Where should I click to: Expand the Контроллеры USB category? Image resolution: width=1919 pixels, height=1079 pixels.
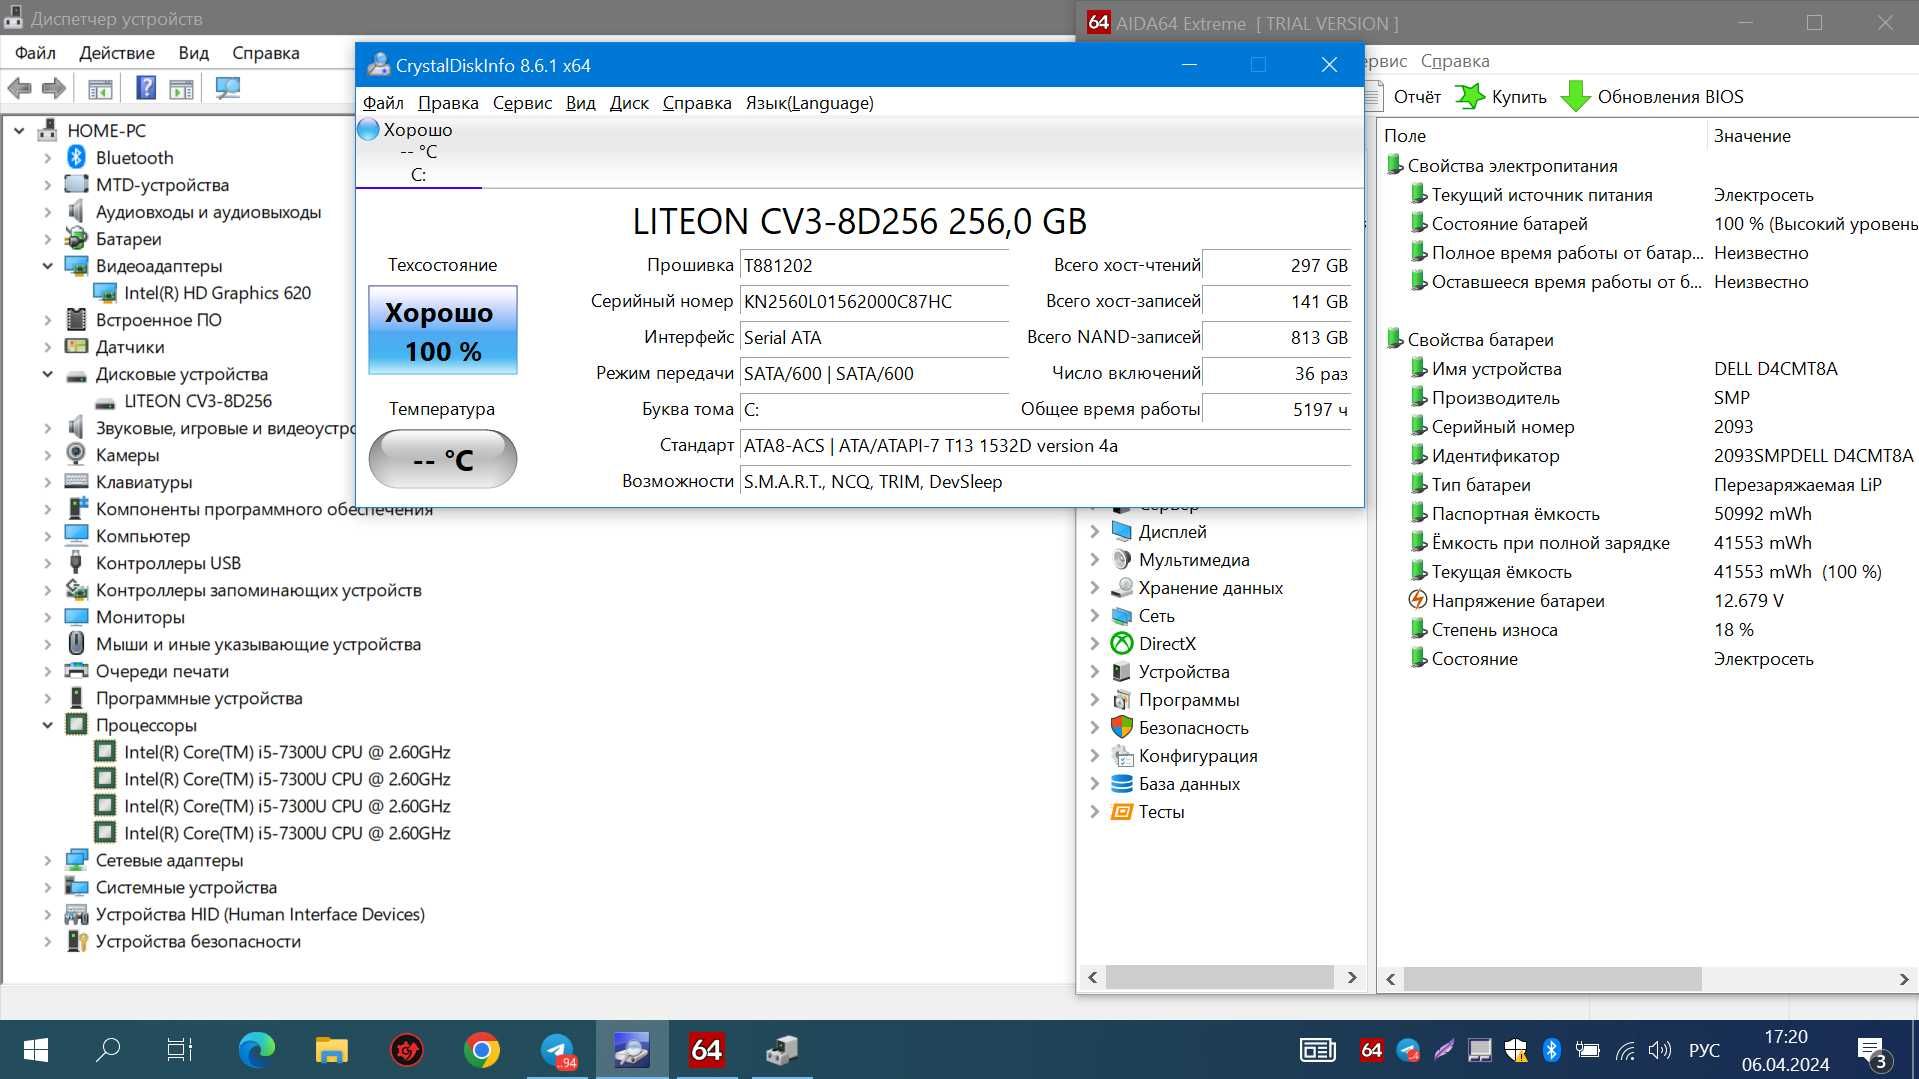47,563
